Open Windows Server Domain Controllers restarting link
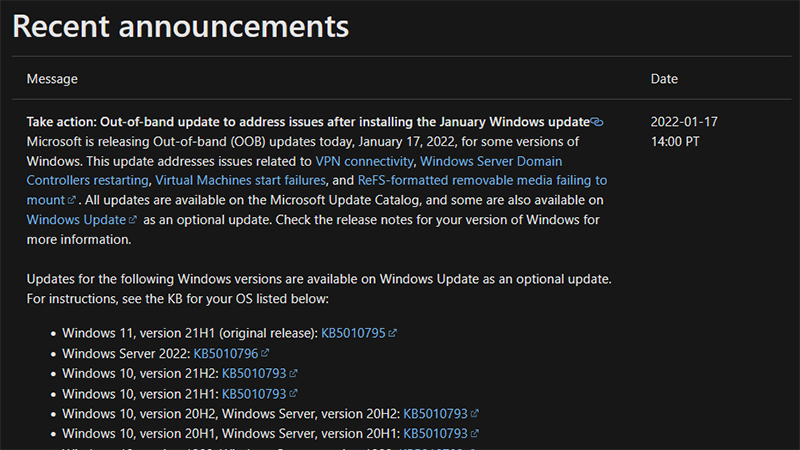The image size is (800, 450). tap(490, 161)
